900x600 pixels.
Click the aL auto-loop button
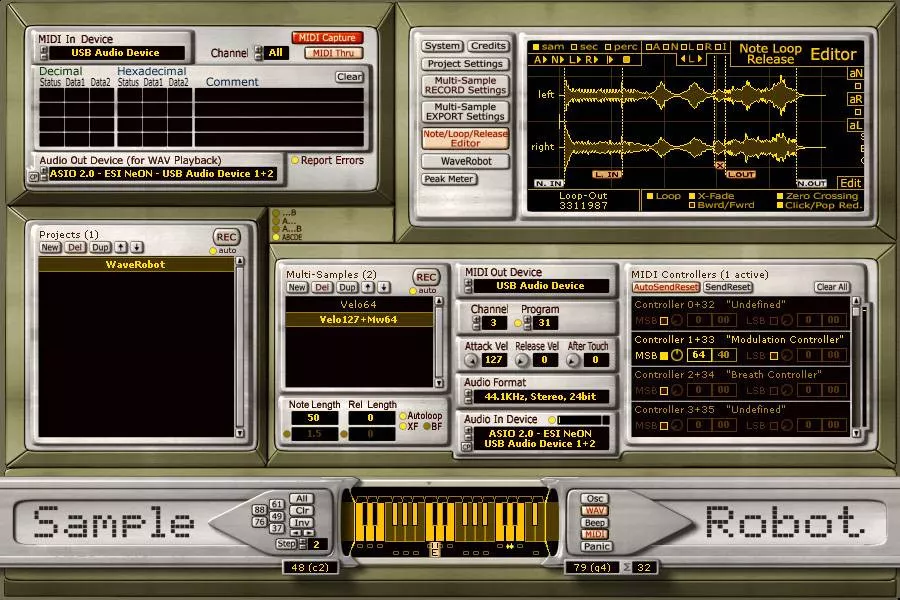(855, 125)
